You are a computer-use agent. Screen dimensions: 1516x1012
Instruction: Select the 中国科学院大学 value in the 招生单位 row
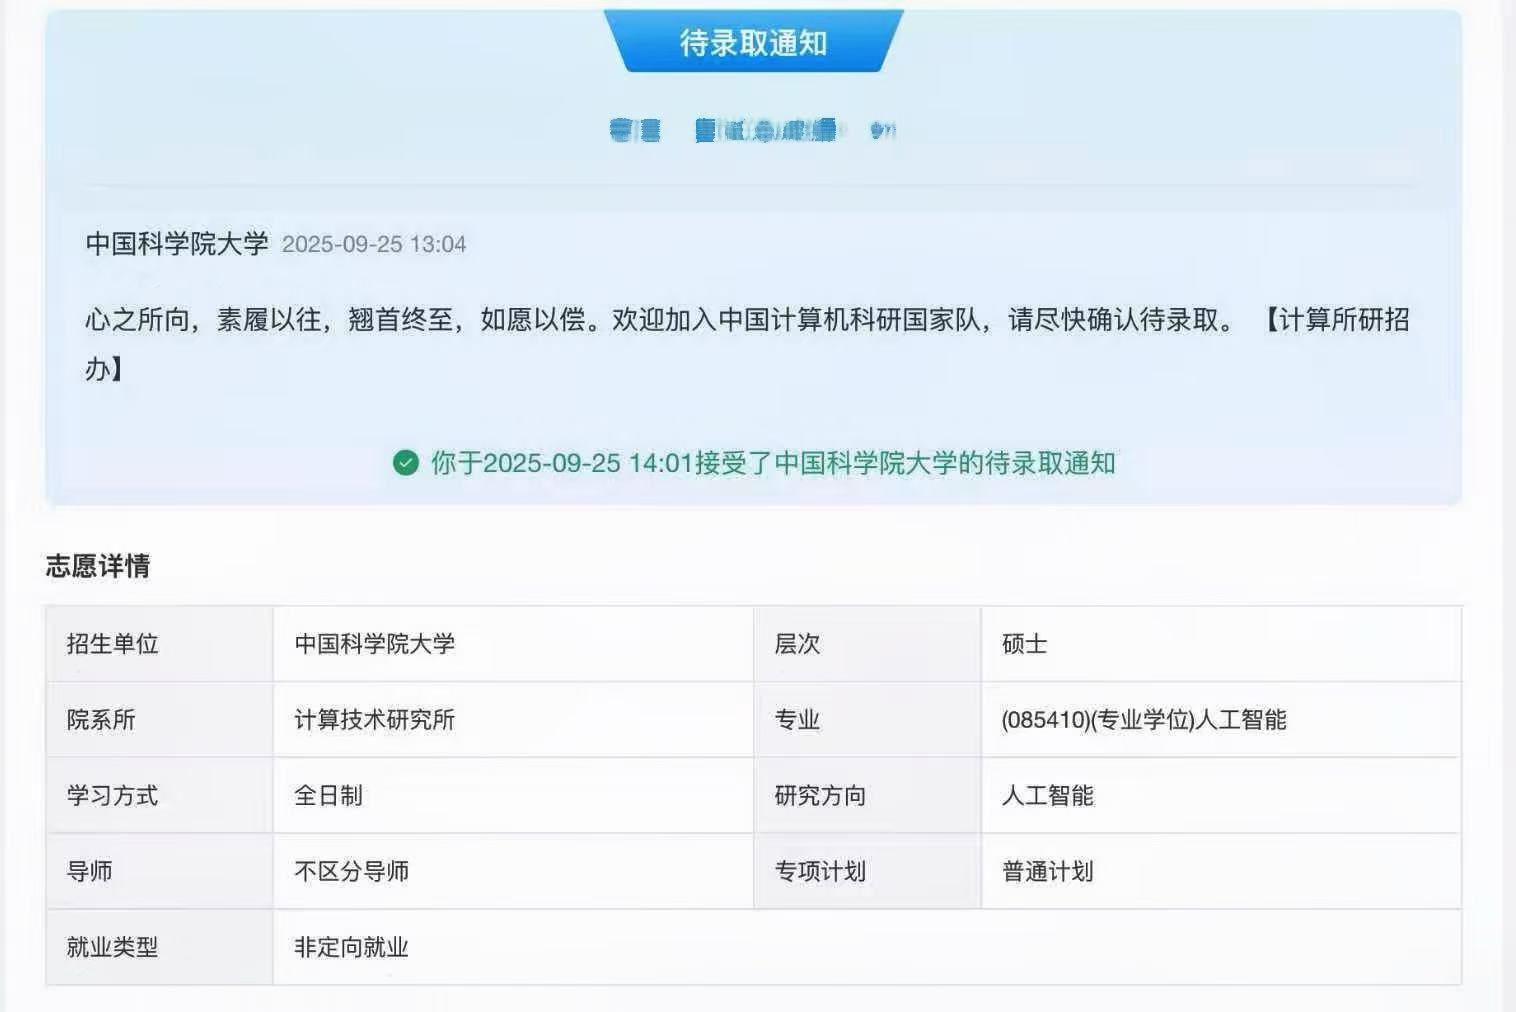pos(513,644)
